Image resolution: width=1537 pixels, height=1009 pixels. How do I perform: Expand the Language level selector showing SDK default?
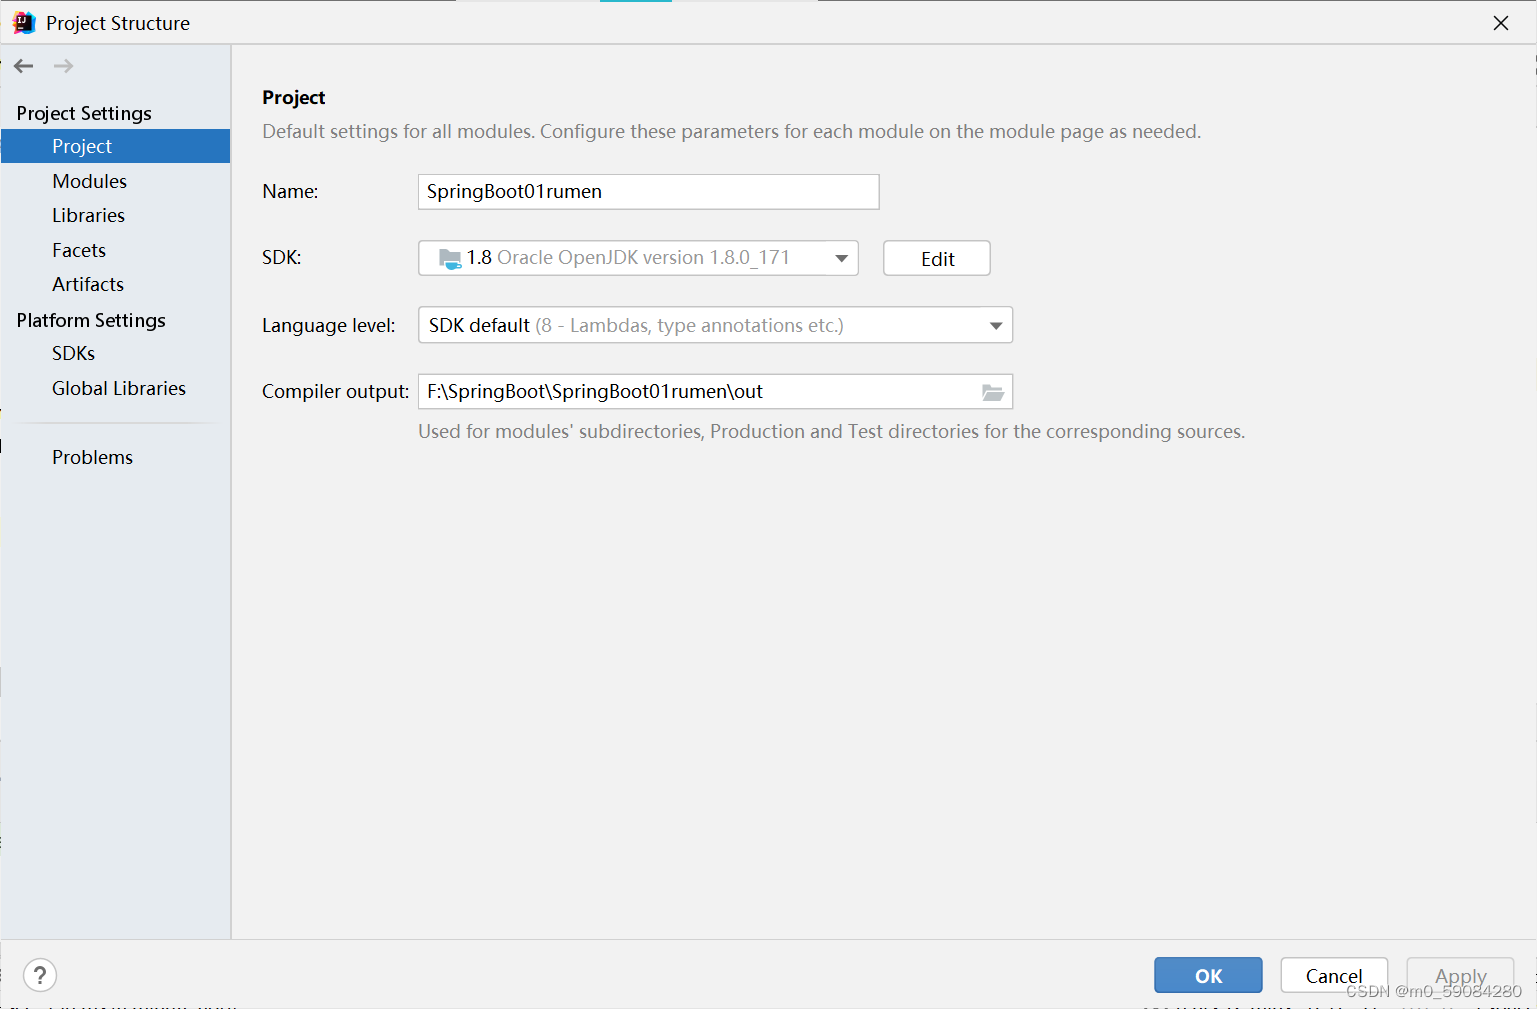click(995, 325)
